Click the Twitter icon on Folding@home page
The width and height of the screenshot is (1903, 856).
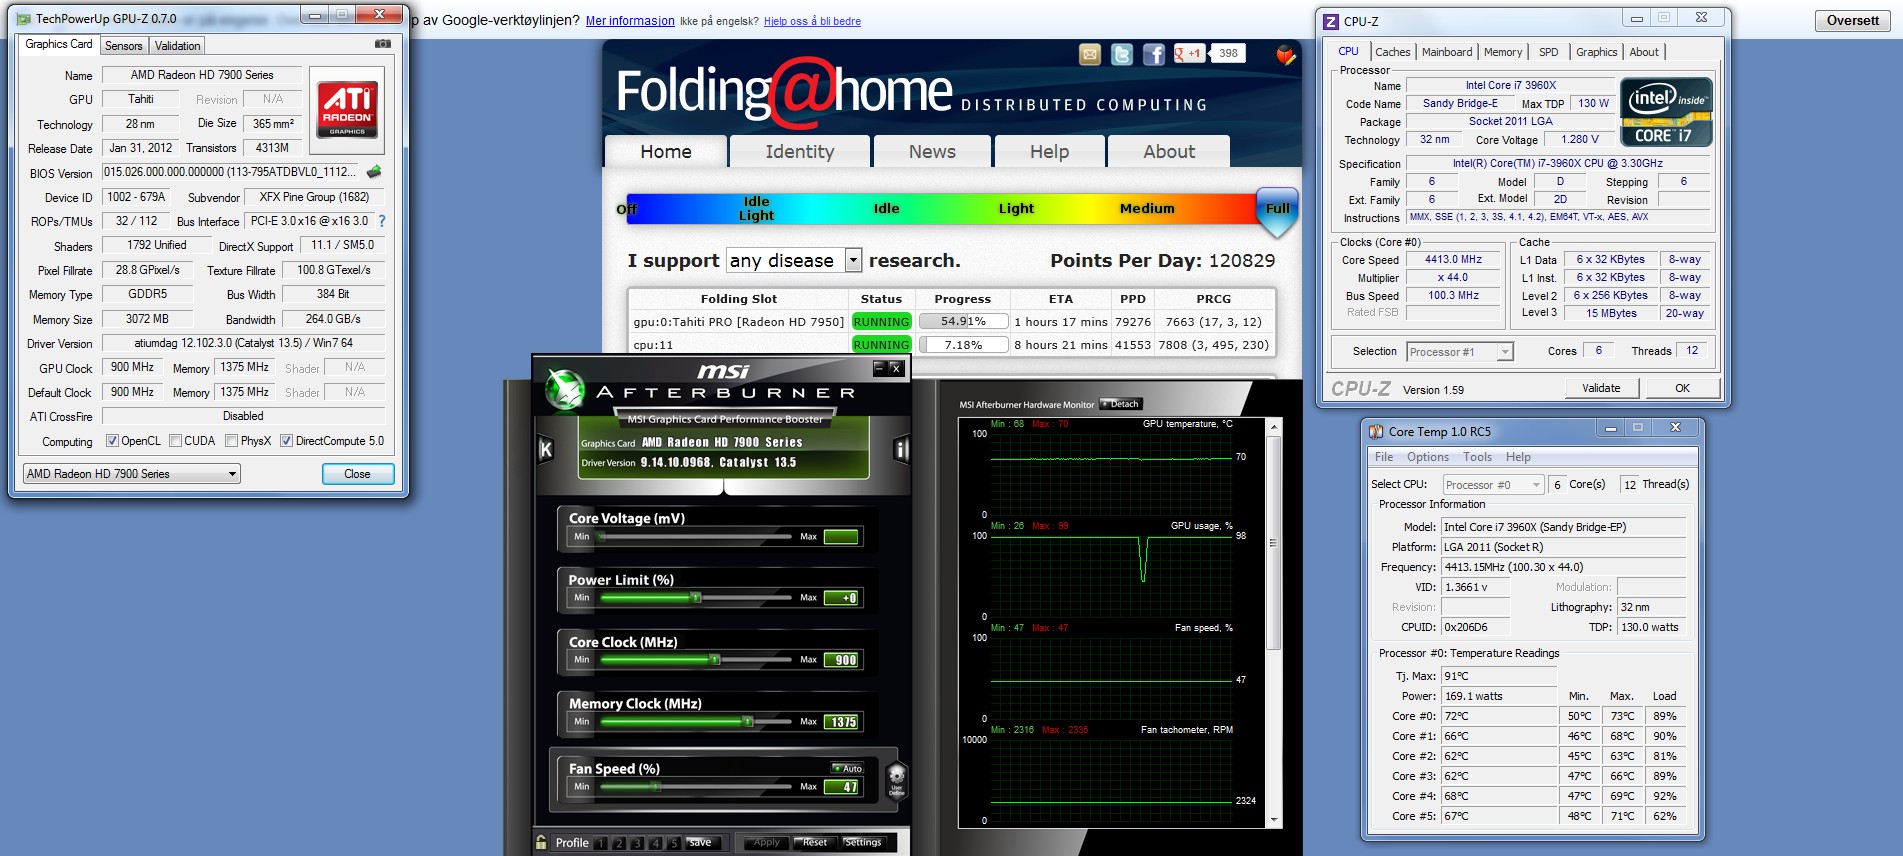click(x=1122, y=54)
